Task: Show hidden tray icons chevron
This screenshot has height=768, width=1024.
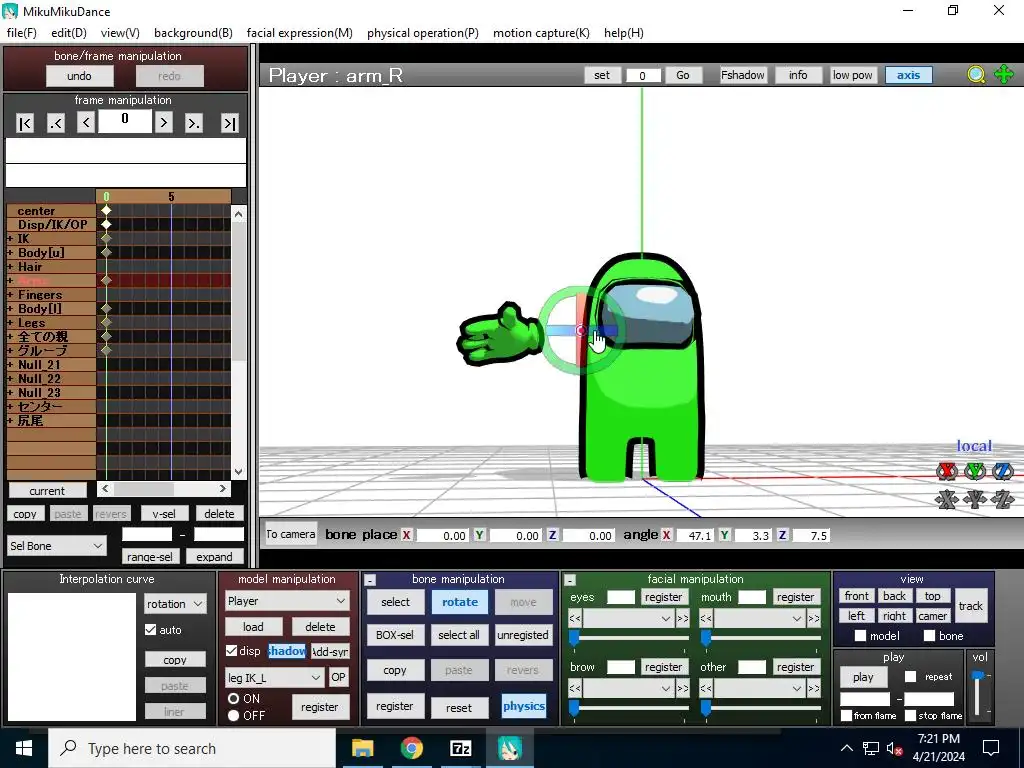Action: tap(846, 748)
